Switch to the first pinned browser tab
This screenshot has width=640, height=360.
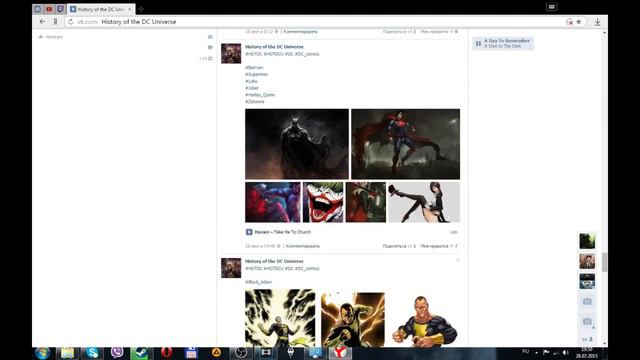[38, 9]
